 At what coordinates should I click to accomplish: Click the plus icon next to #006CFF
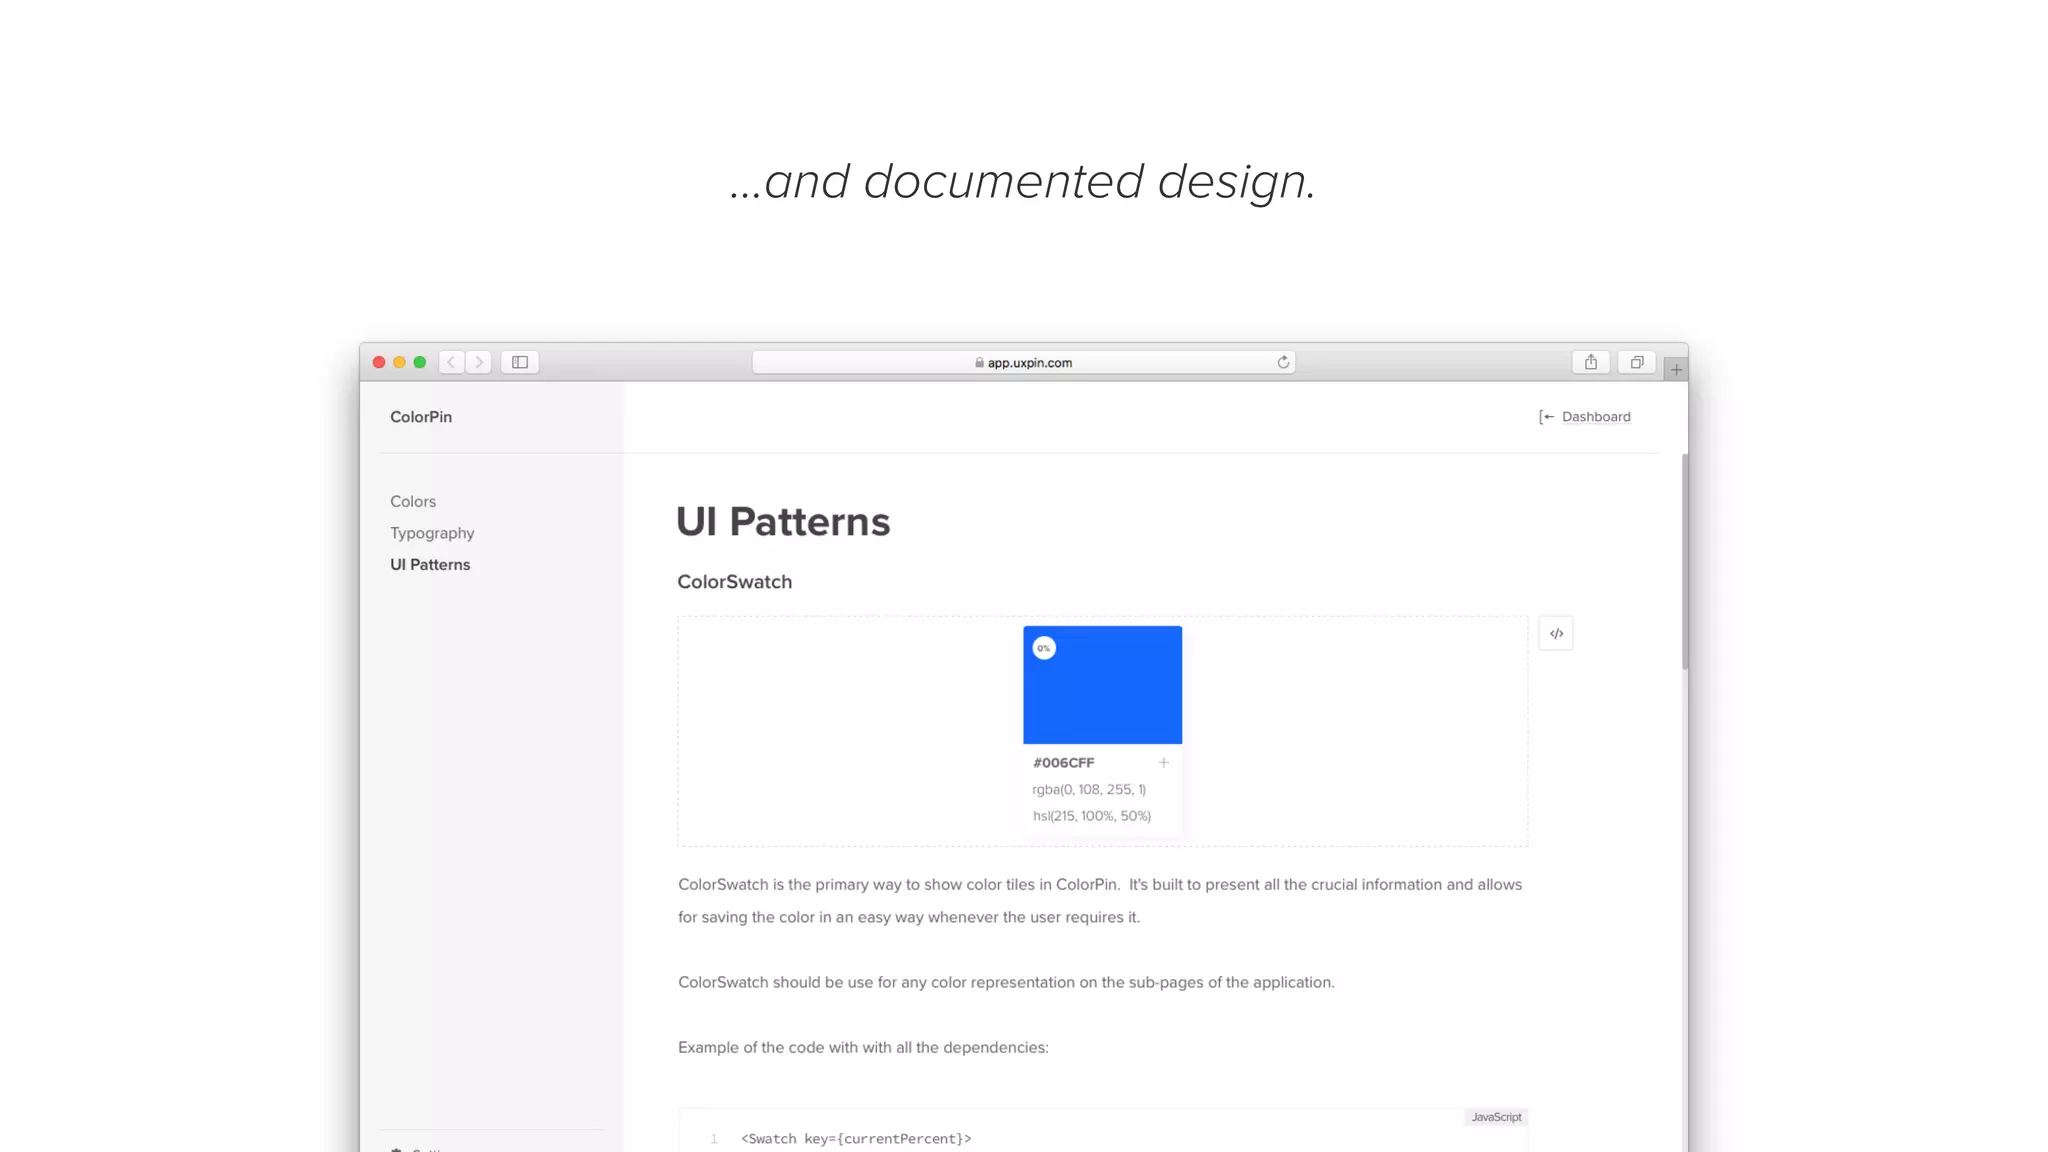pyautogui.click(x=1164, y=762)
